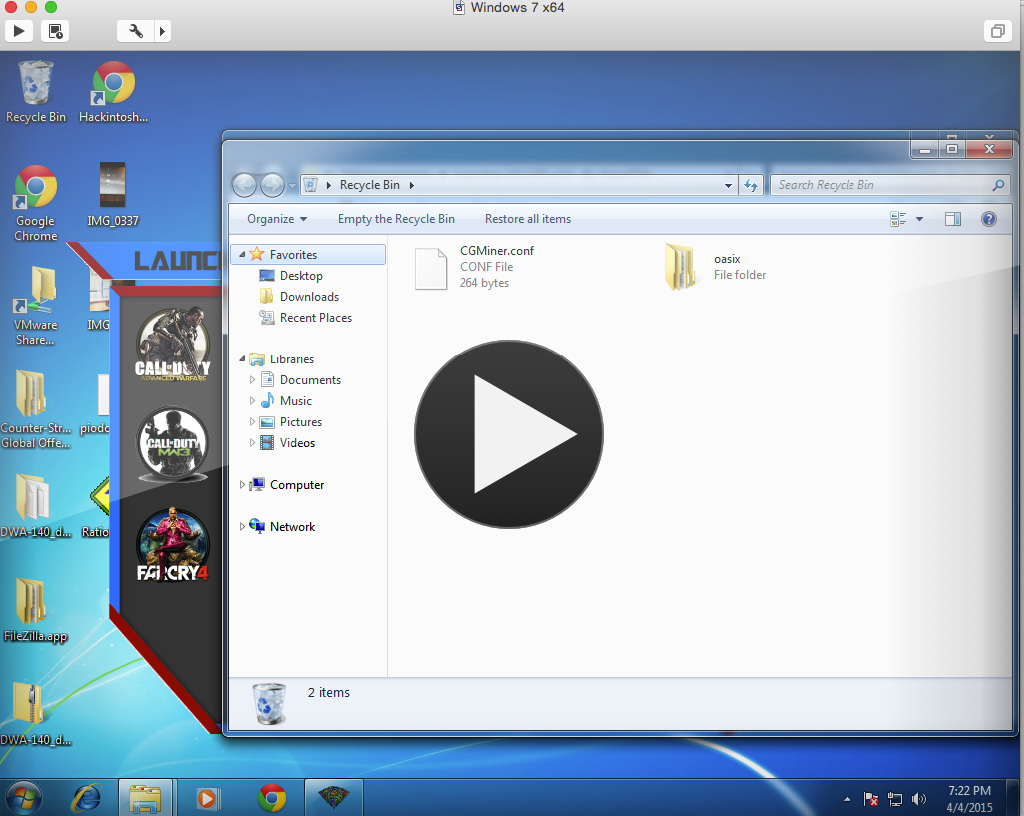Open the Action Center flag tray icon
Image resolution: width=1024 pixels, height=816 pixels.
coord(871,798)
